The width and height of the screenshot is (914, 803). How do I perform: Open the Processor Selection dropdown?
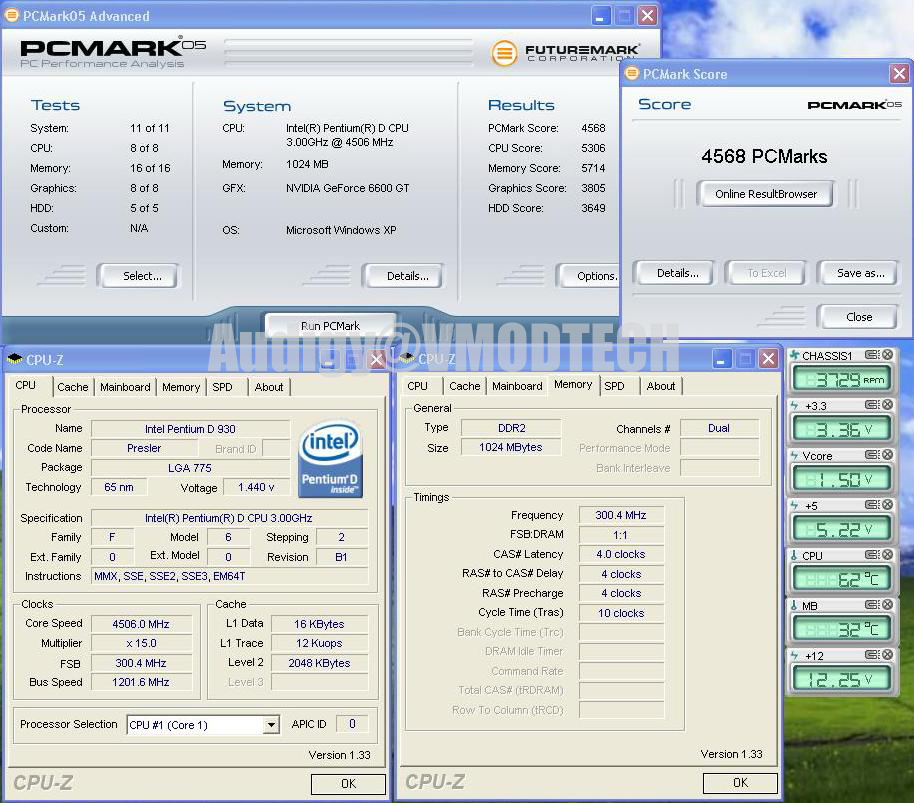tap(271, 725)
